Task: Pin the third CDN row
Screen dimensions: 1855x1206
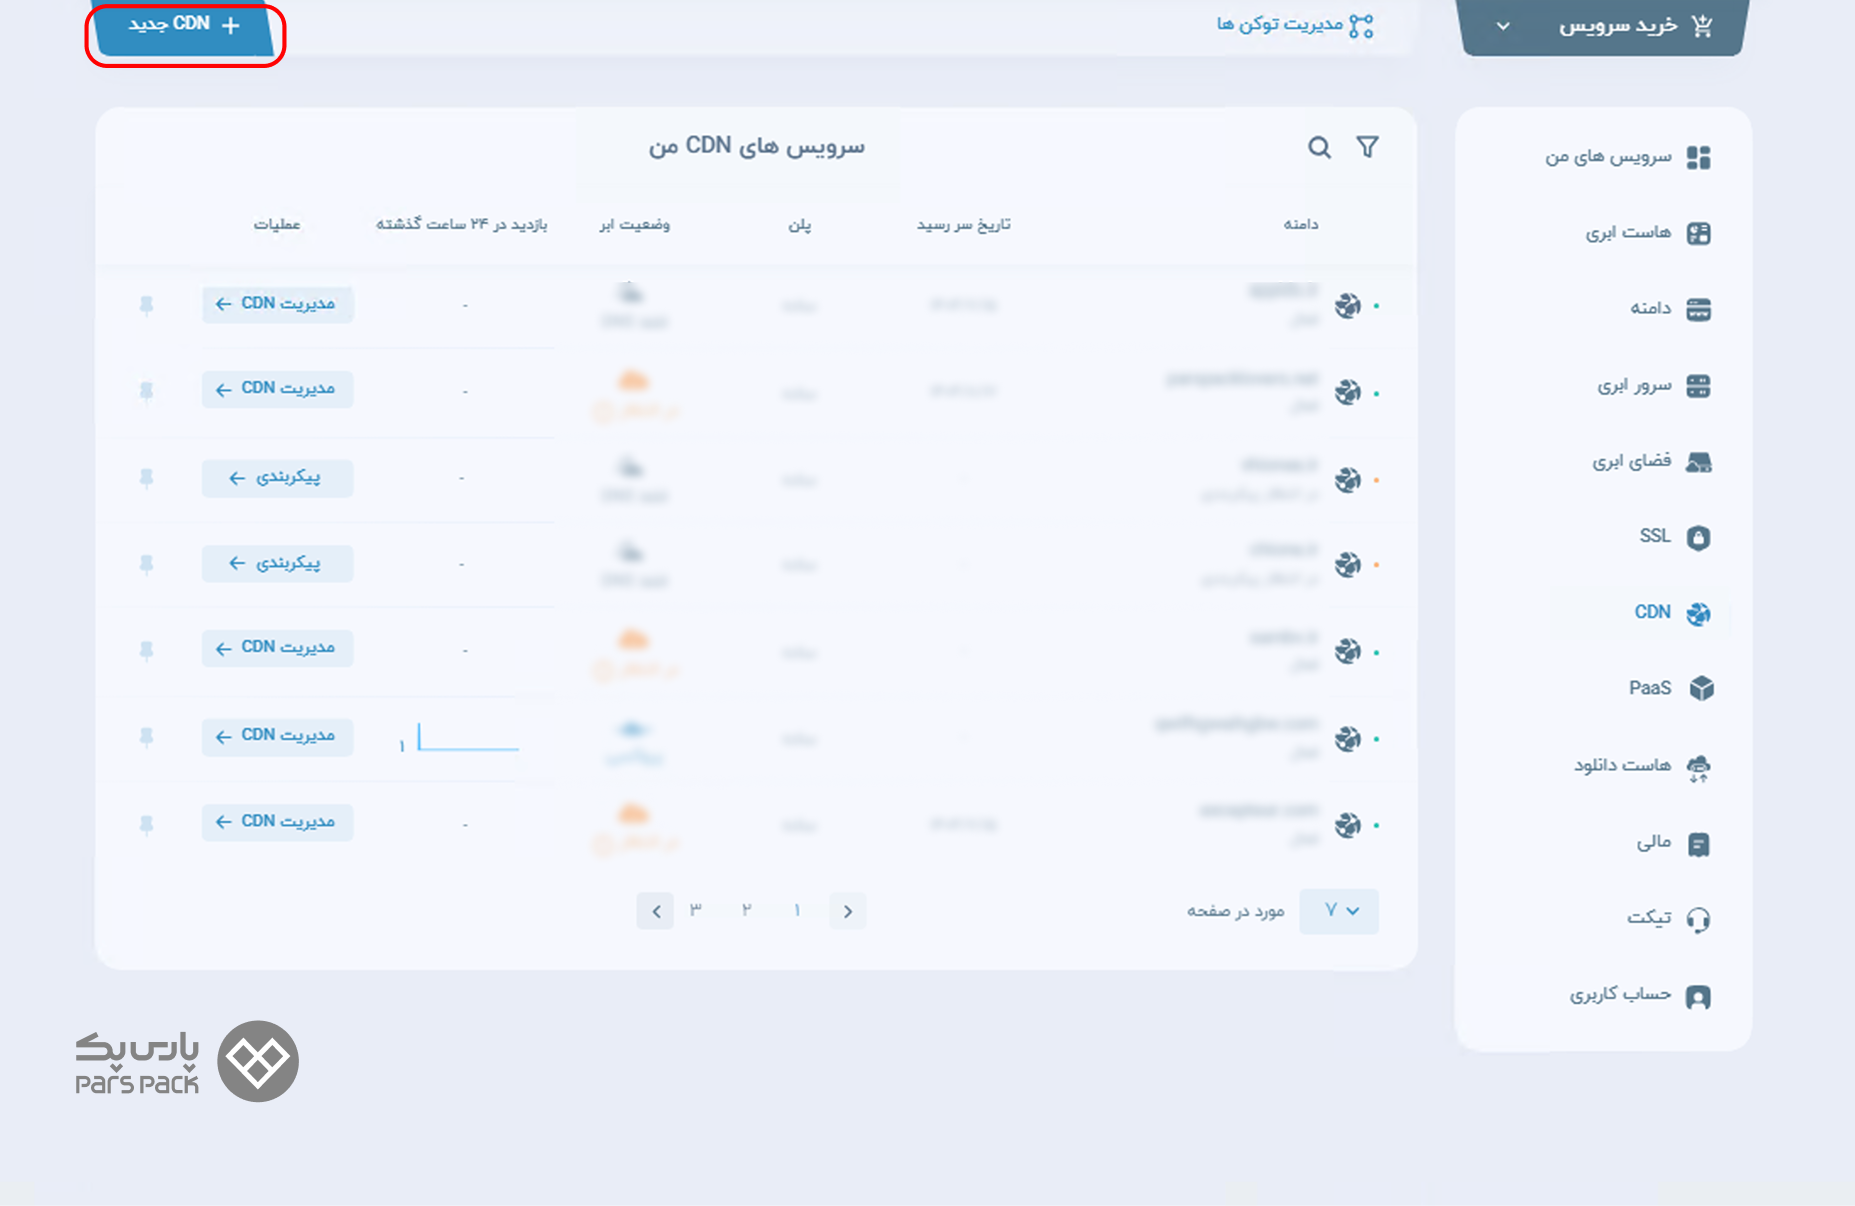Action: [146, 478]
